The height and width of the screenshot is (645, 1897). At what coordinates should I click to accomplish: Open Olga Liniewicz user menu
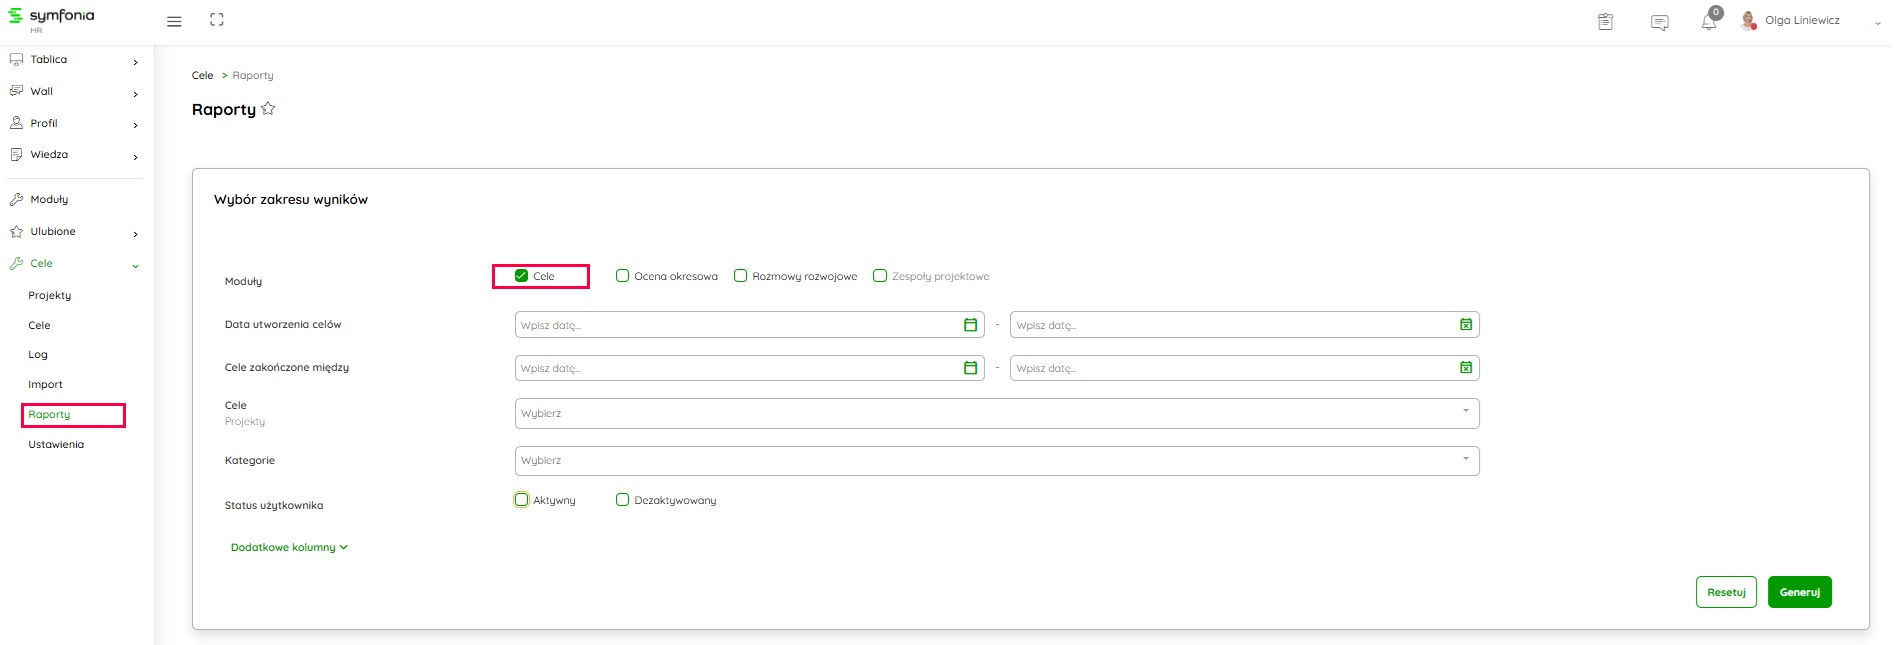[1801, 21]
